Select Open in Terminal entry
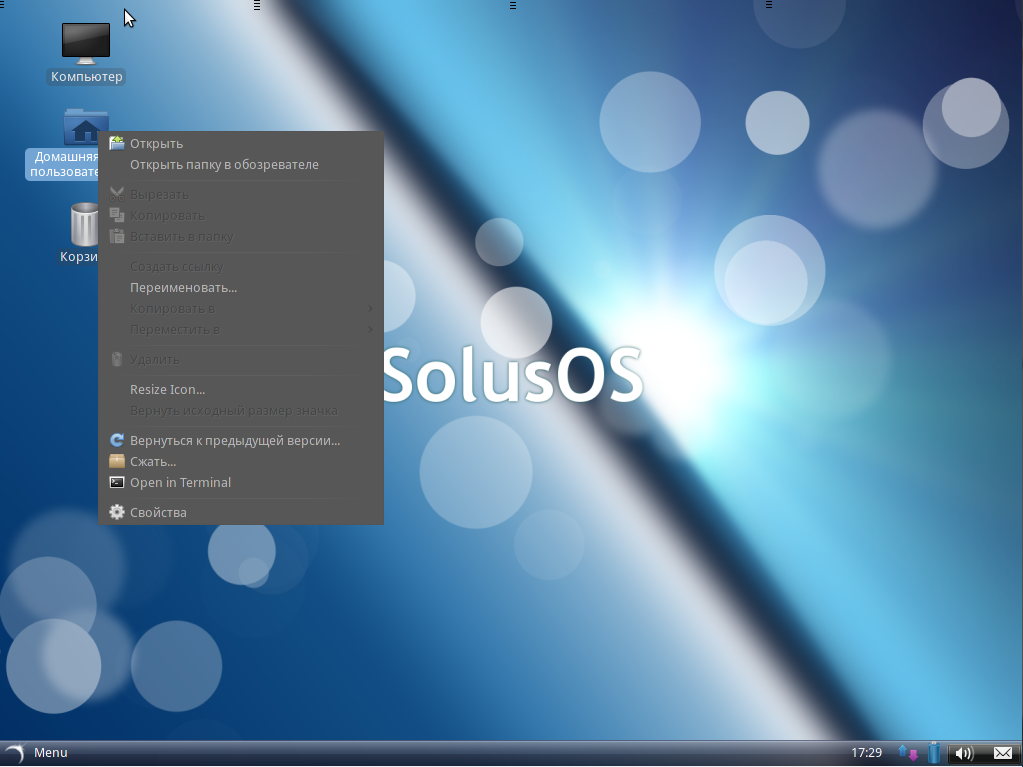Screen dimensions: 1023x767 click(x=241, y=483)
